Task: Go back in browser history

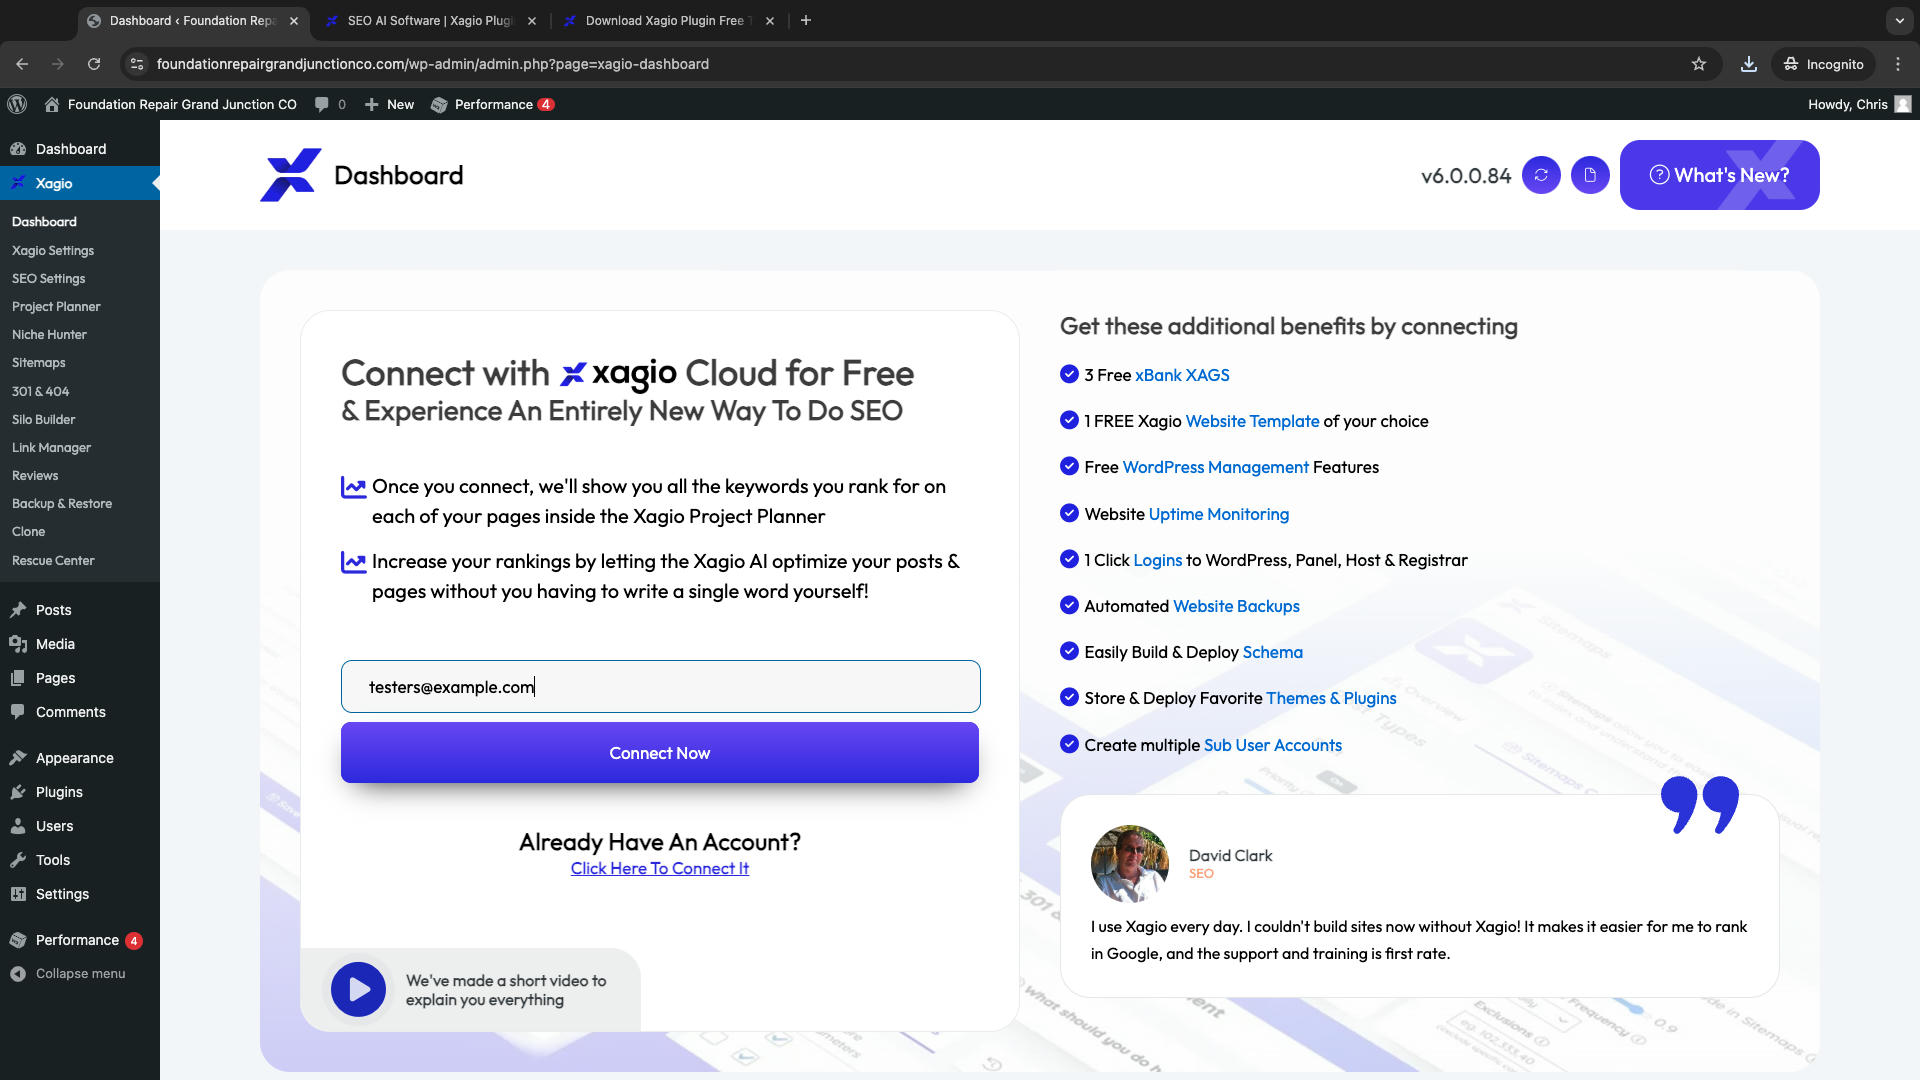Action: point(22,64)
